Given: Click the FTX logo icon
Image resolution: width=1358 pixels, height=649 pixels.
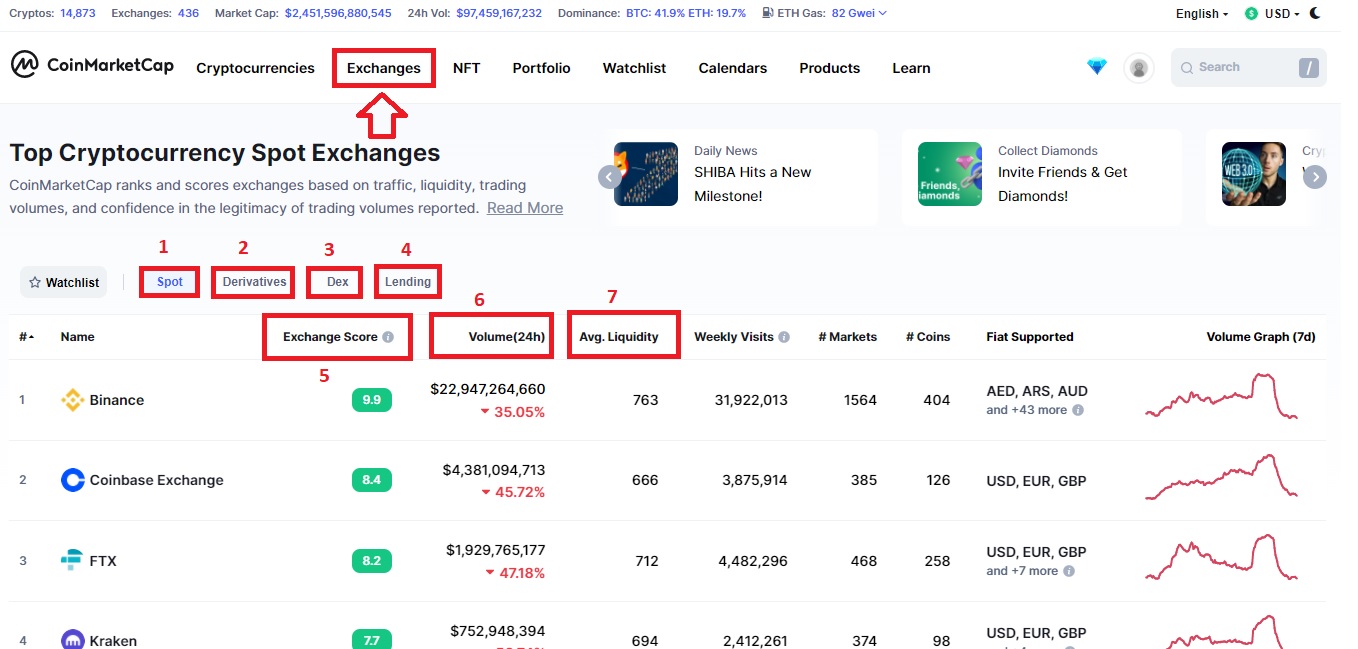Looking at the screenshot, I should [72, 561].
